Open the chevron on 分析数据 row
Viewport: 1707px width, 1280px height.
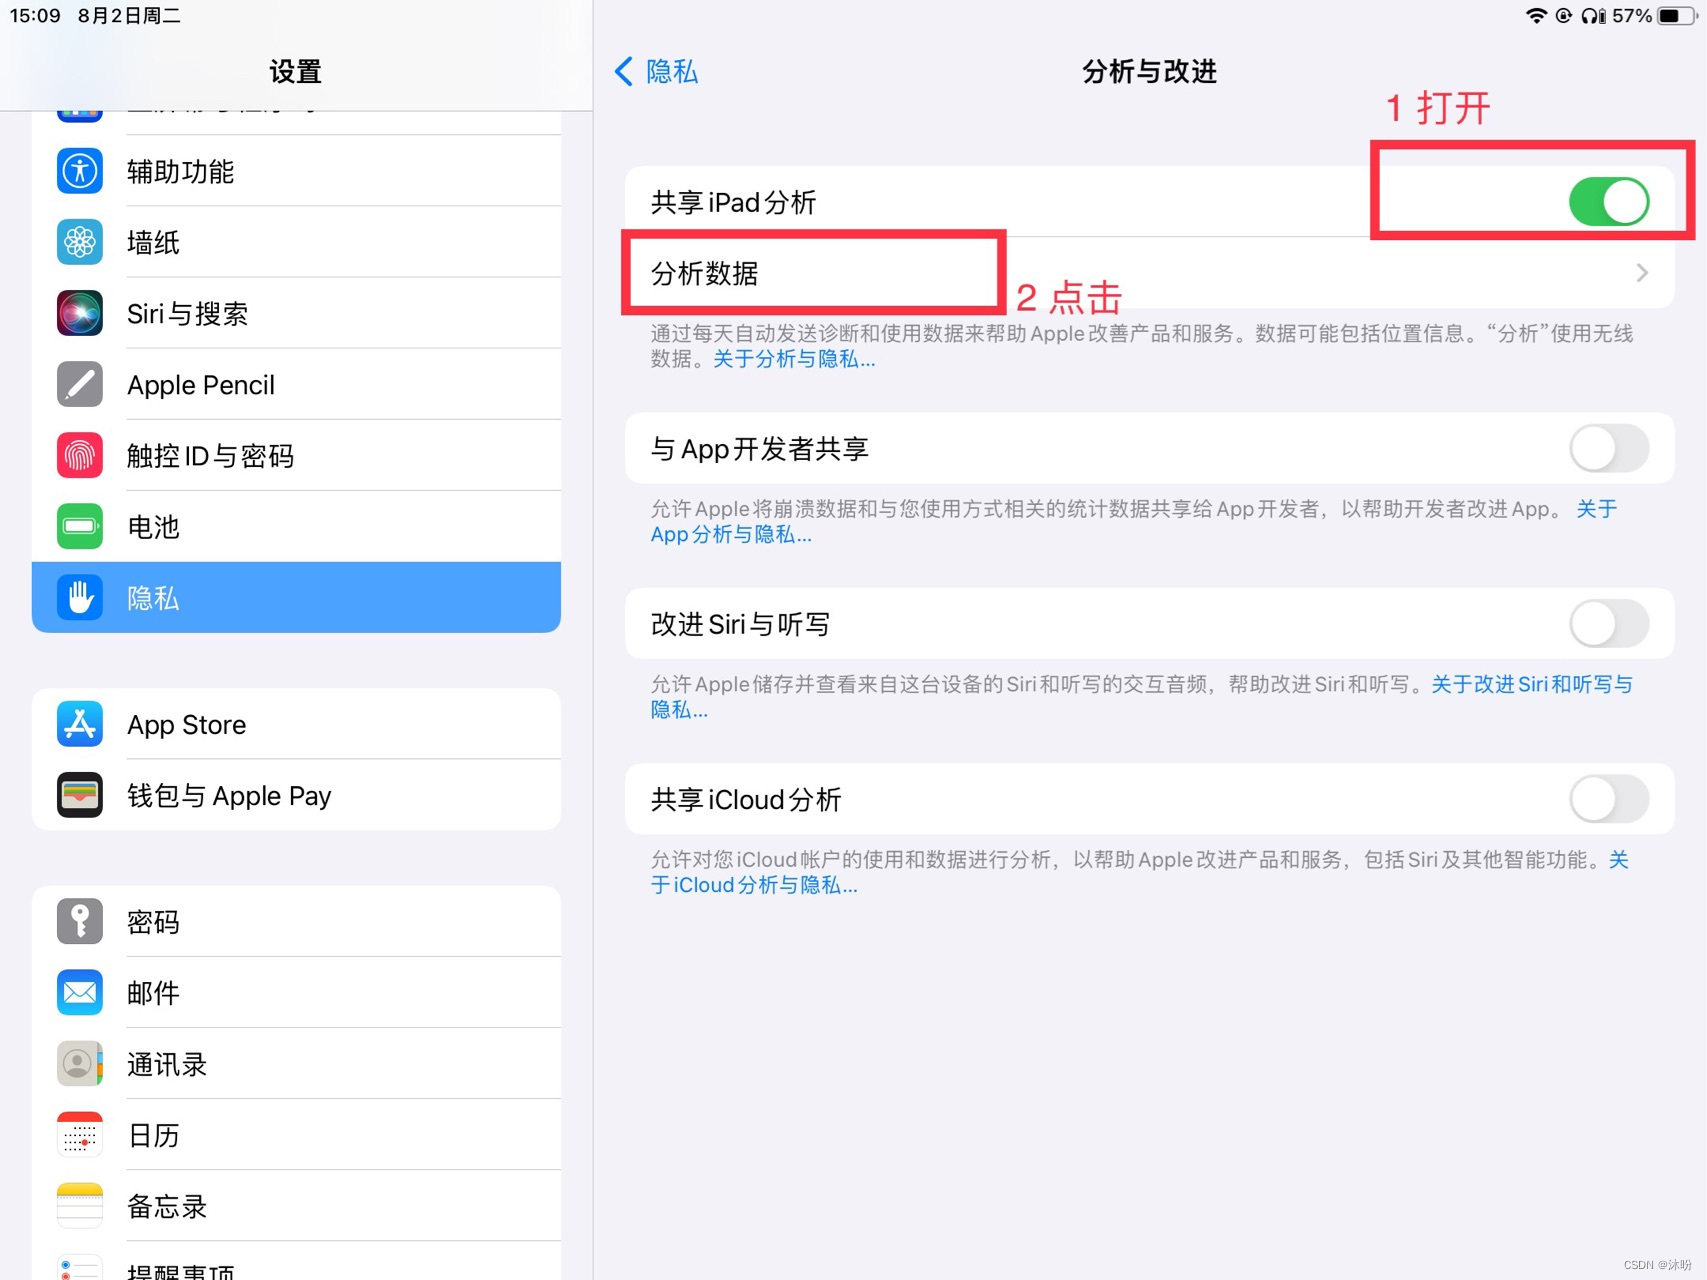click(x=1642, y=273)
